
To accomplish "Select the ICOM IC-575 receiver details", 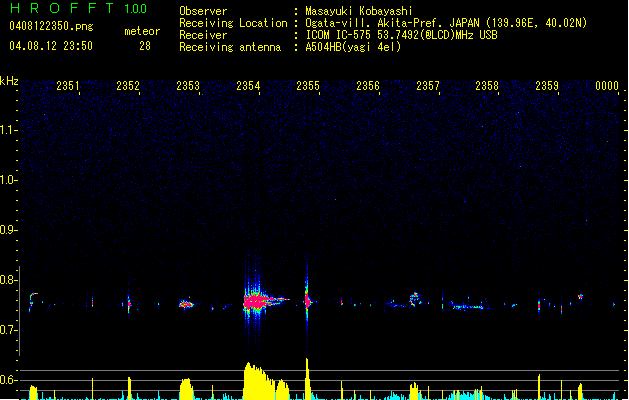I will tap(401, 35).
